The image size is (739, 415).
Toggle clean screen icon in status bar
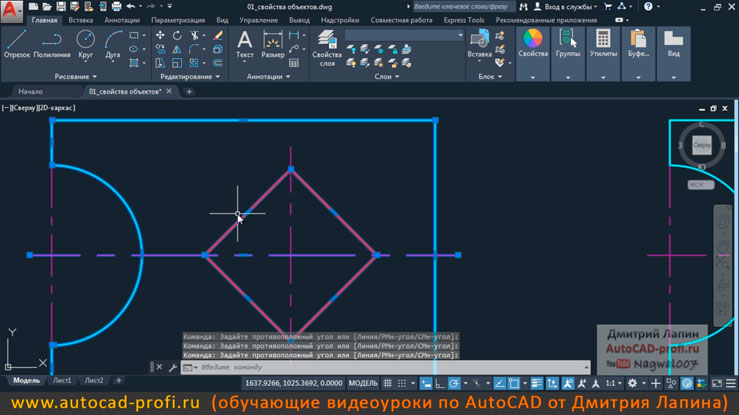click(x=717, y=383)
